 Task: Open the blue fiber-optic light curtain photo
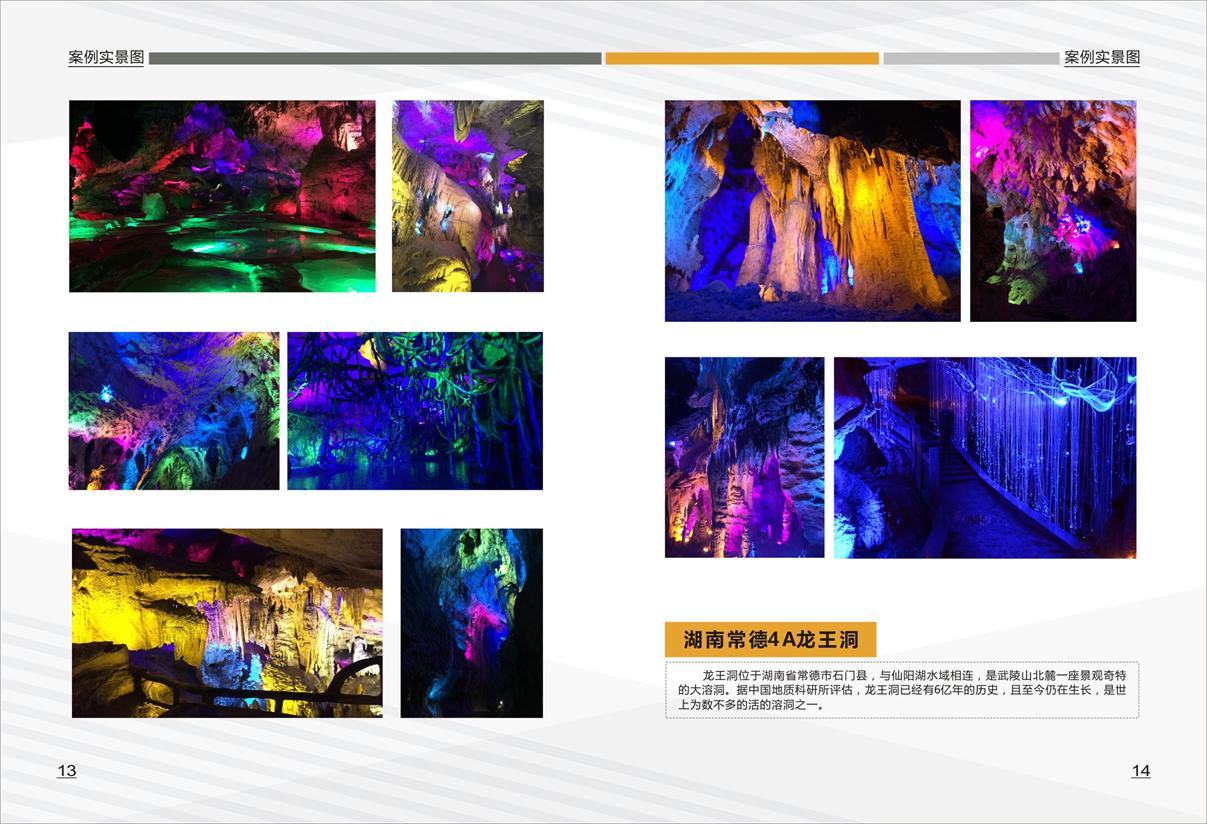pos(985,457)
